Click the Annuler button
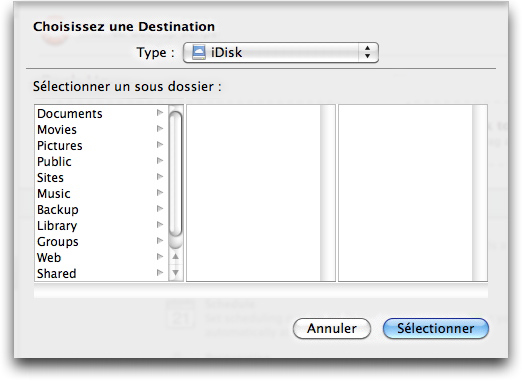 (x=332, y=328)
